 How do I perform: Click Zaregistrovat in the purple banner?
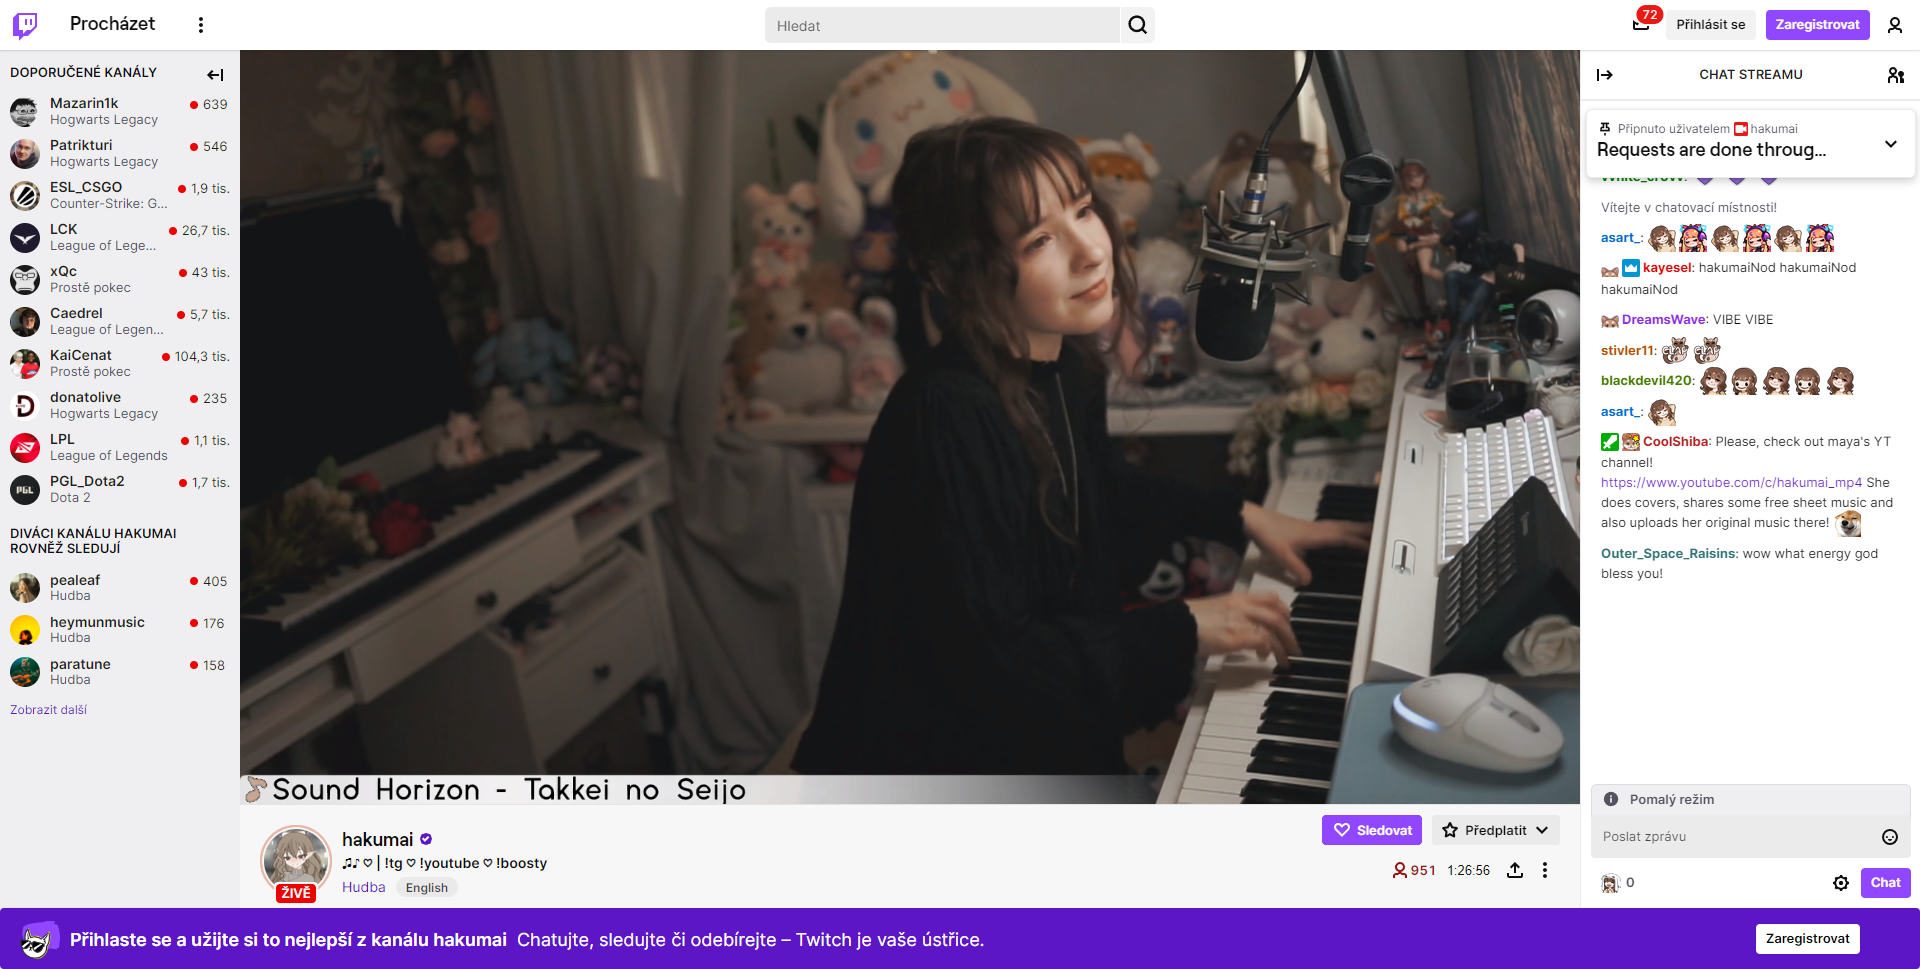(1807, 938)
